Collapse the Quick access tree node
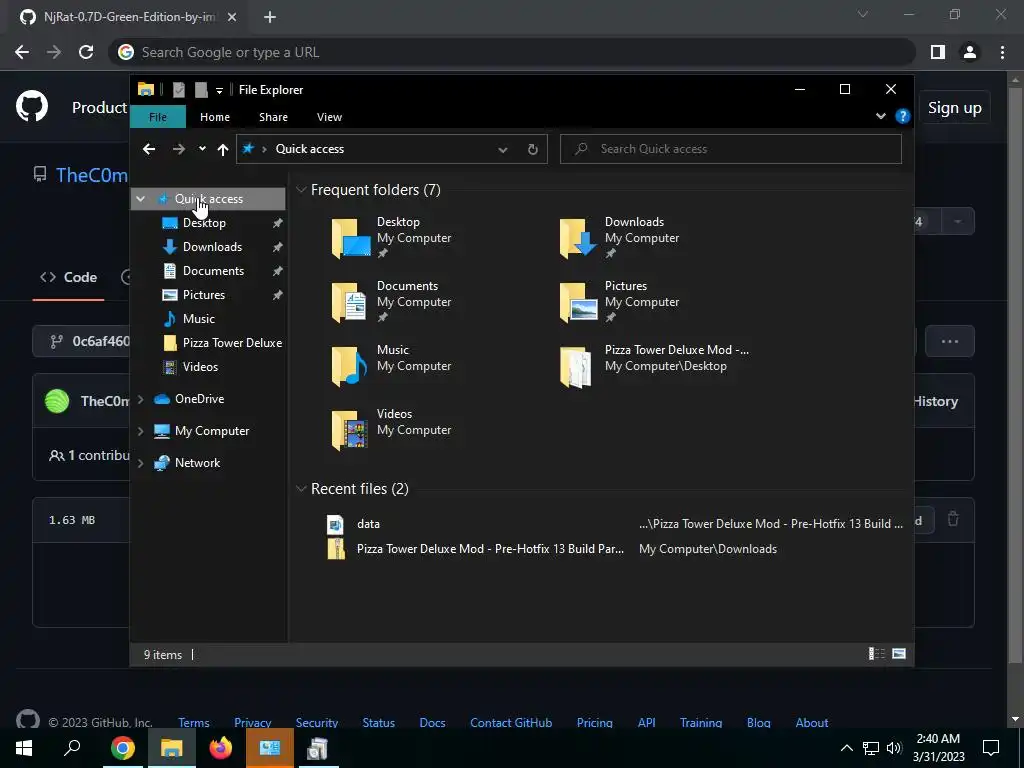 point(140,199)
